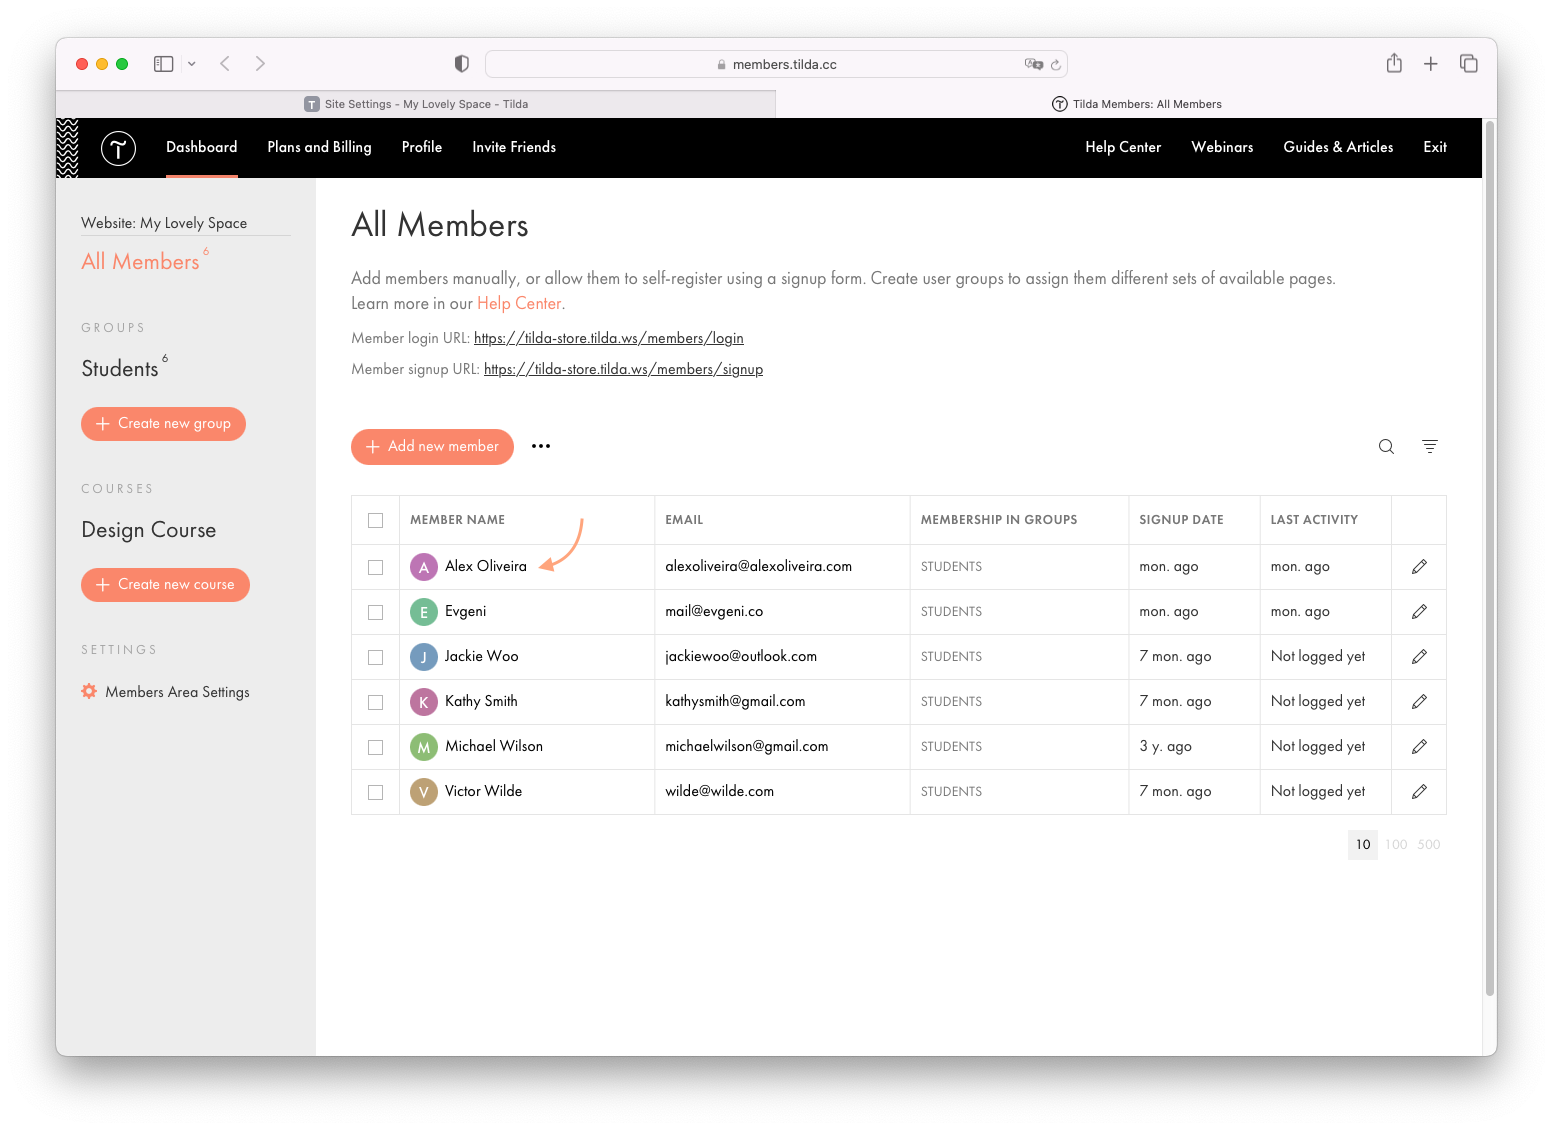Open Members Area Settings gear icon

tap(89, 691)
